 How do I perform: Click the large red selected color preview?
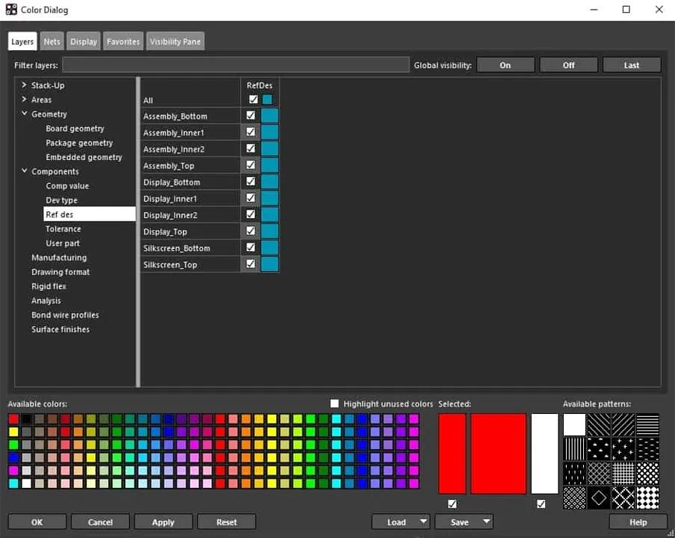498,453
